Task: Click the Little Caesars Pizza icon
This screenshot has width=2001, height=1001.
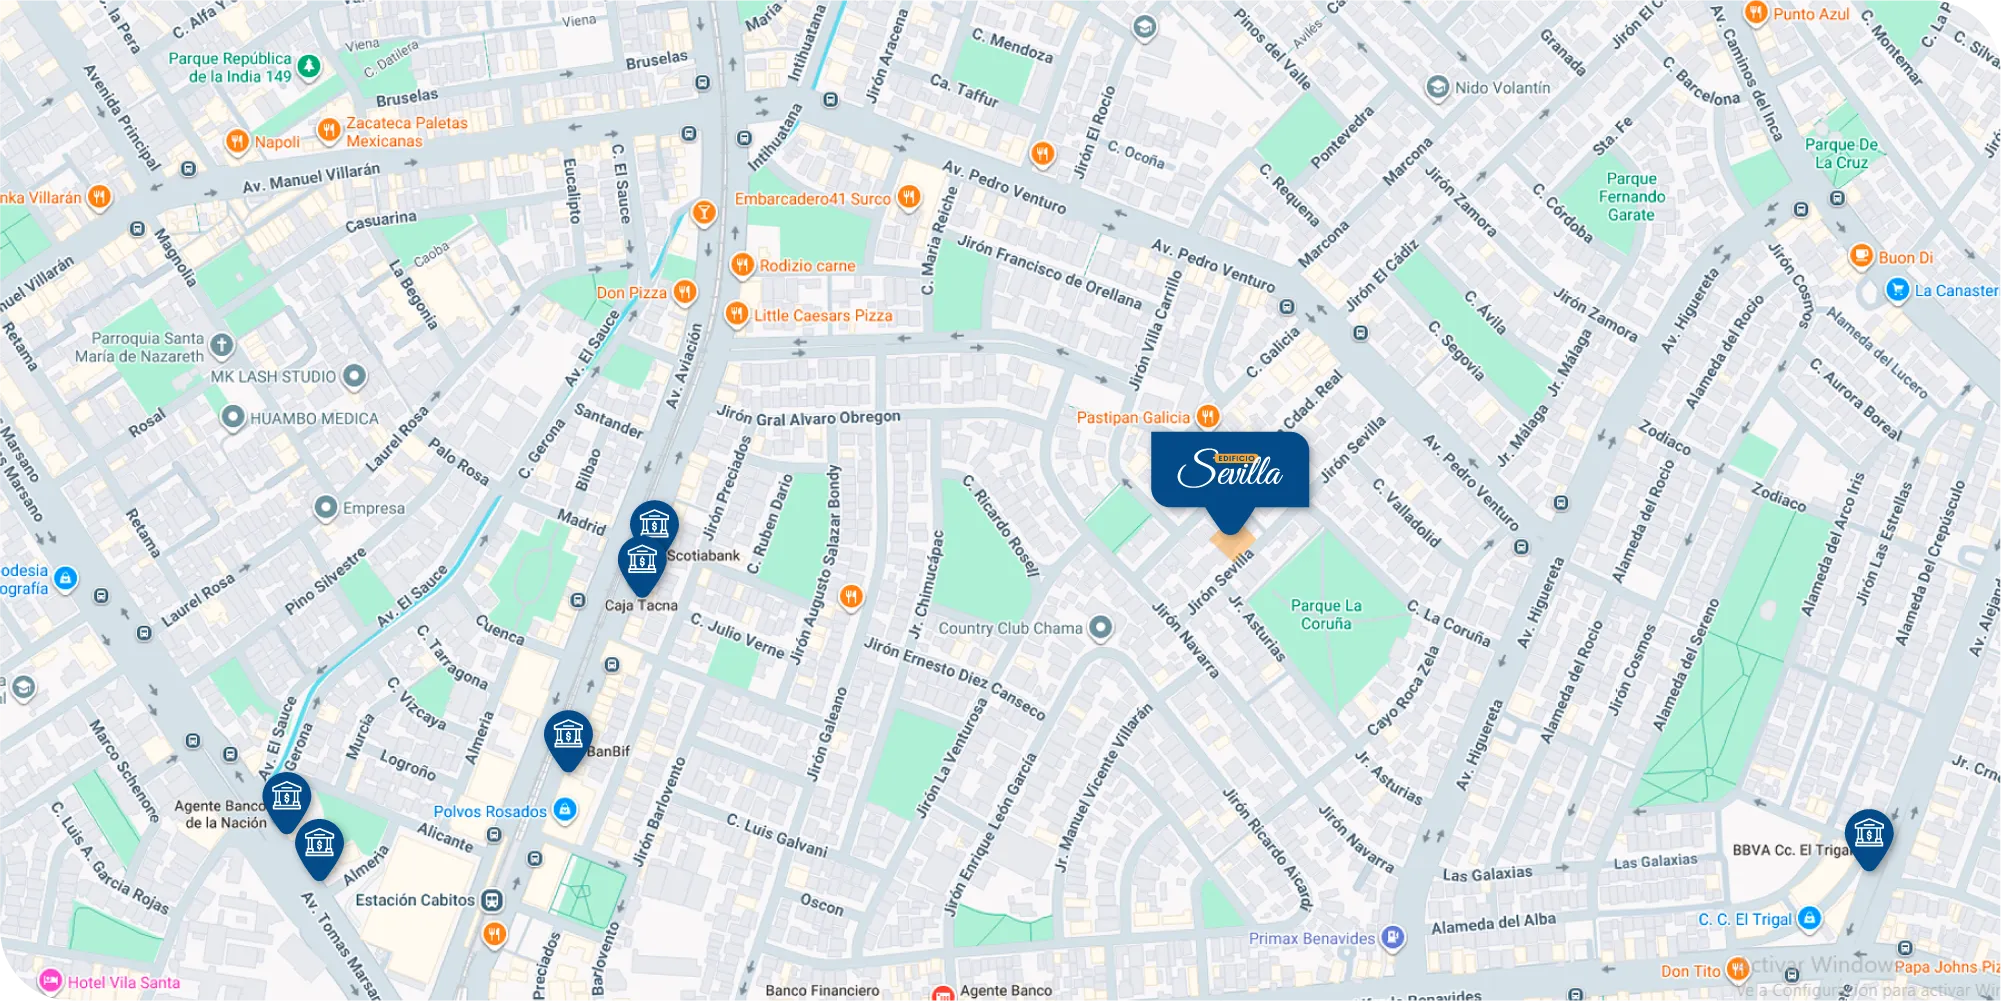Action: [x=736, y=314]
